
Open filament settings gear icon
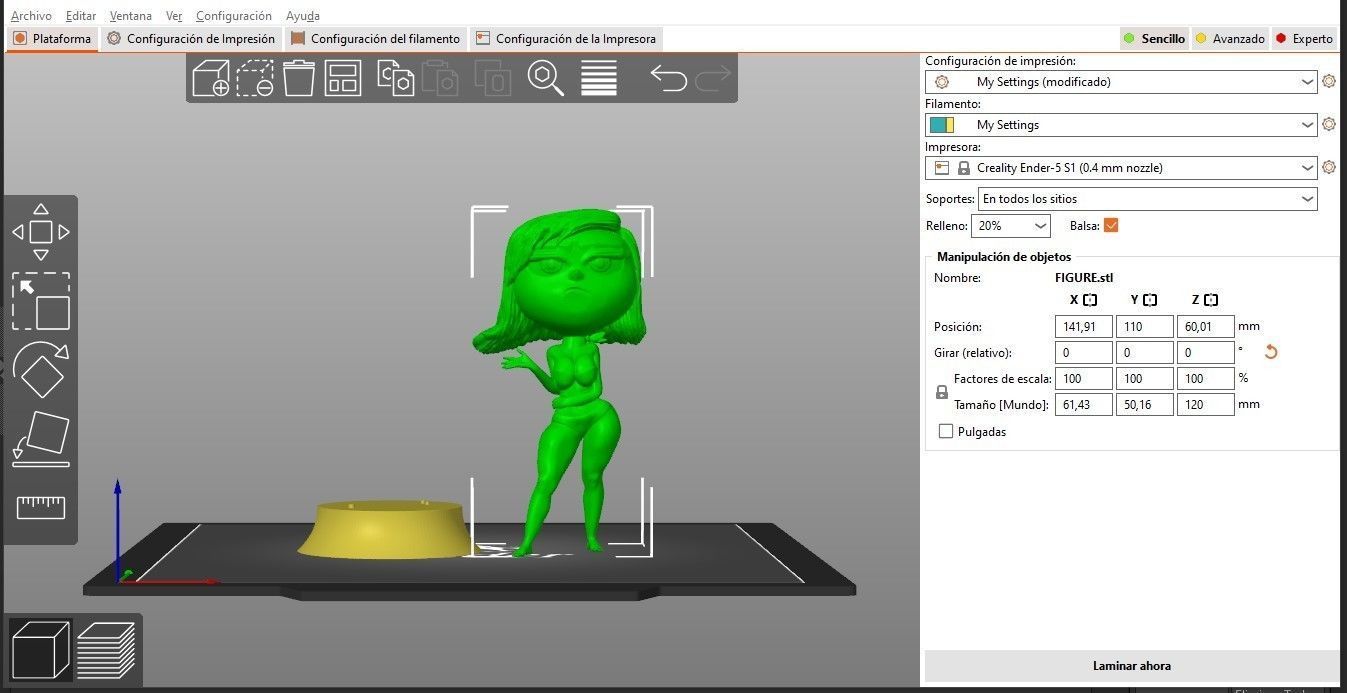[1329, 125]
